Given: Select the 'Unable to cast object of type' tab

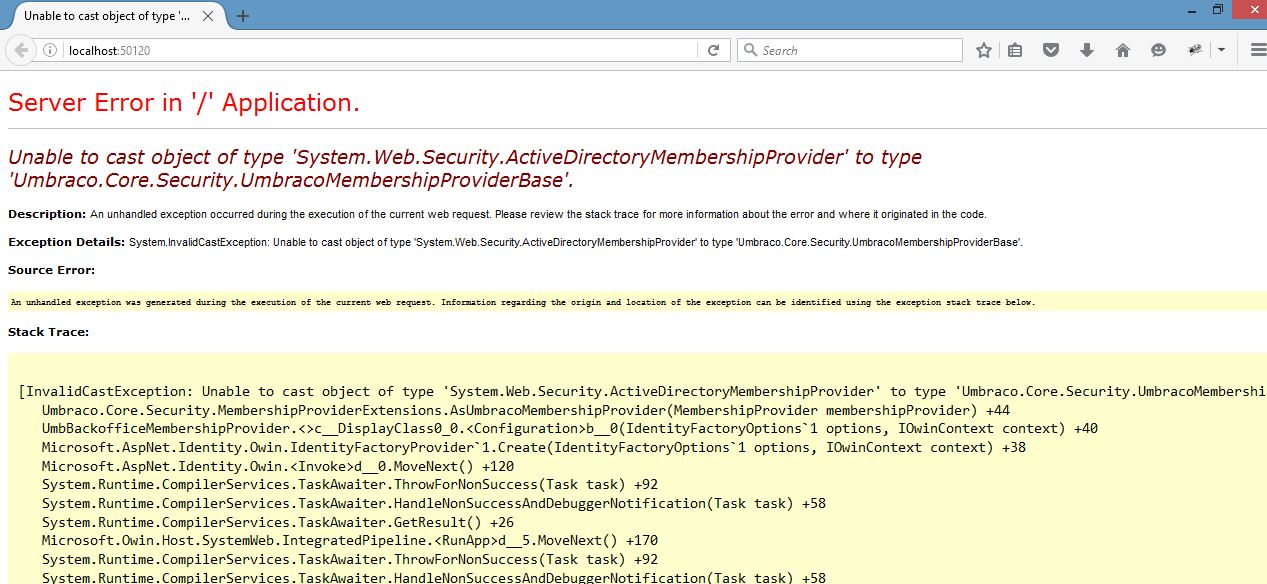Looking at the screenshot, I should [x=114, y=16].
